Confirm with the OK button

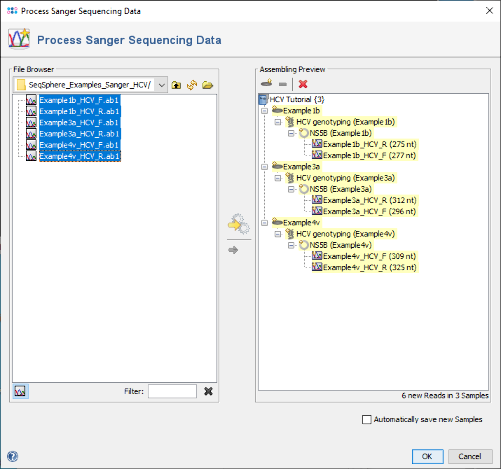click(428, 456)
